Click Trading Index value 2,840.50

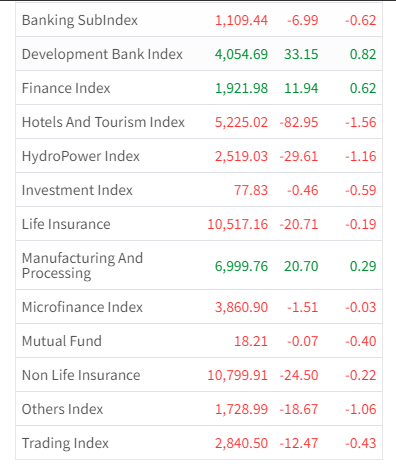tap(241, 443)
